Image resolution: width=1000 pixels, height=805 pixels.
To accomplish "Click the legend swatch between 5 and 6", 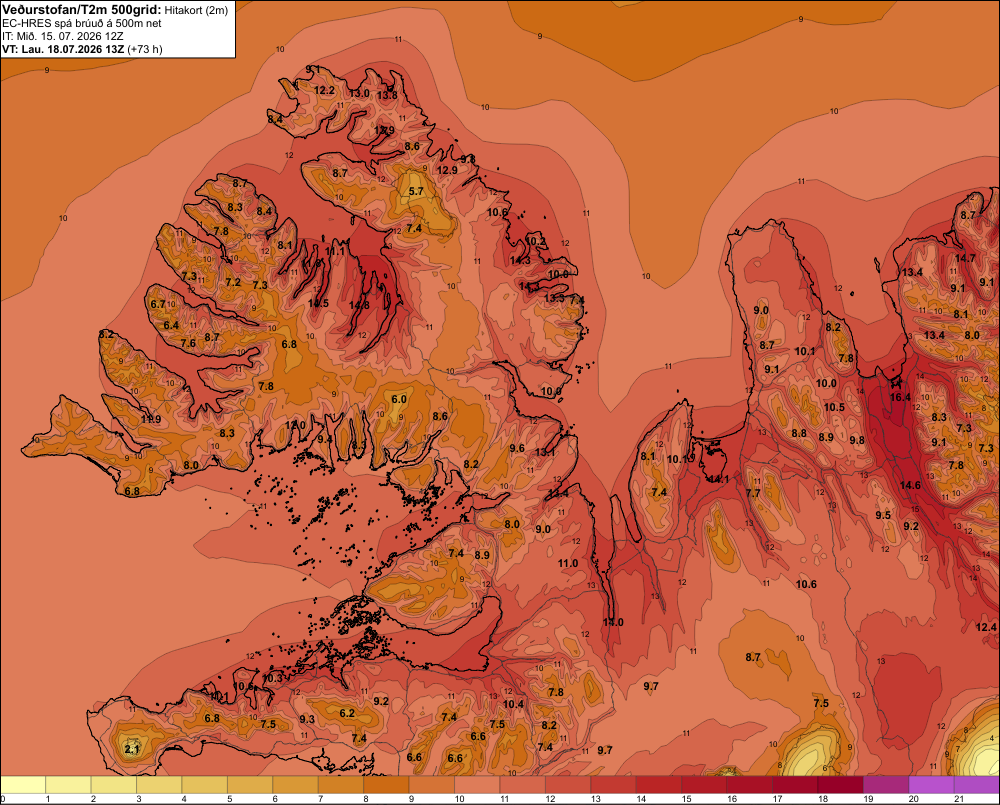I will pos(250,784).
